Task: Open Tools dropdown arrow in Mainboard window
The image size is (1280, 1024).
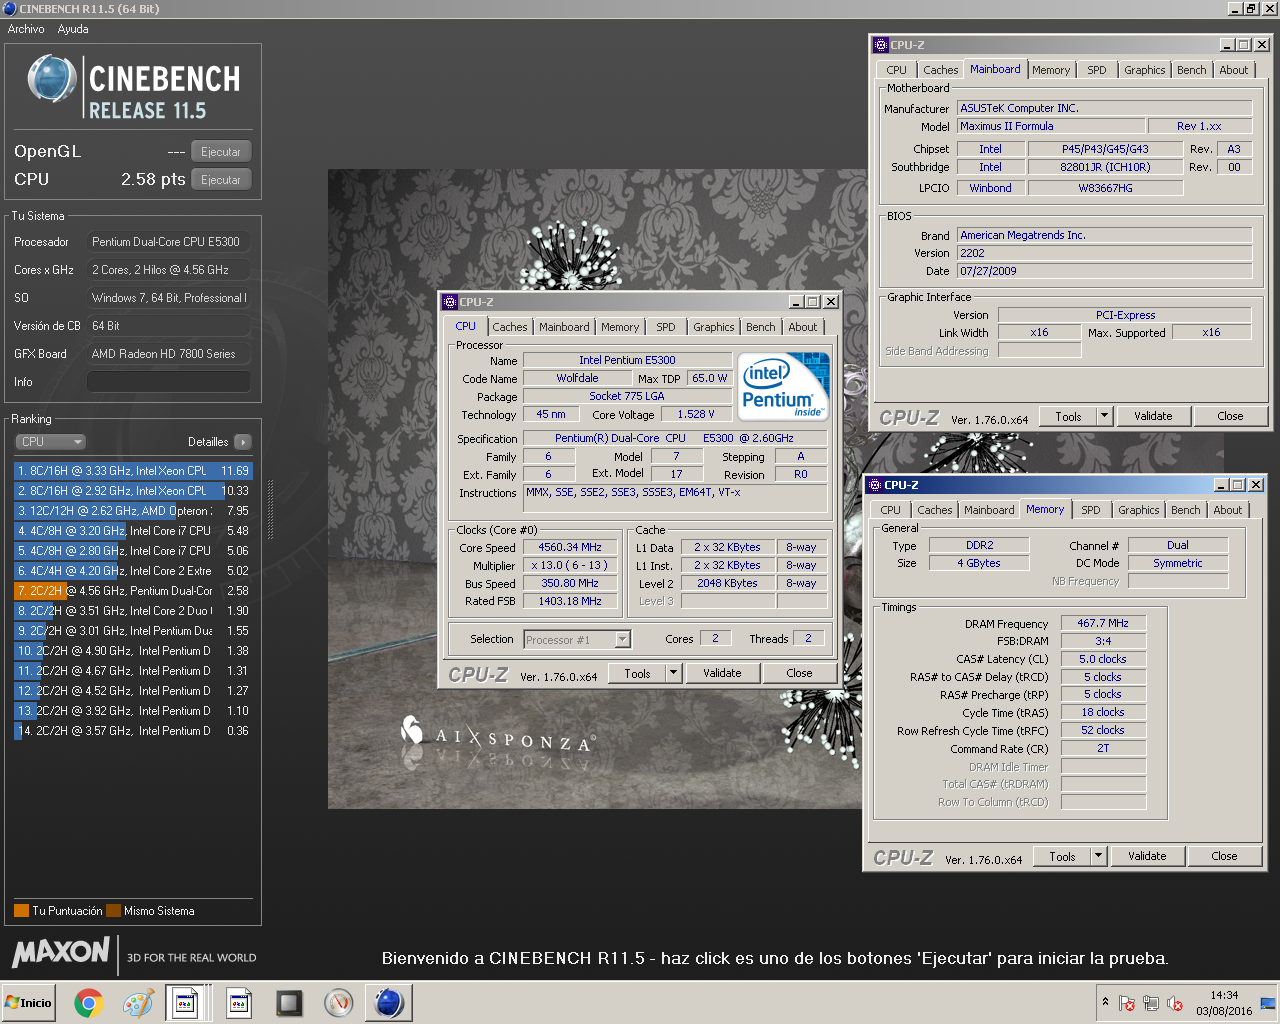Action: click(x=1104, y=416)
